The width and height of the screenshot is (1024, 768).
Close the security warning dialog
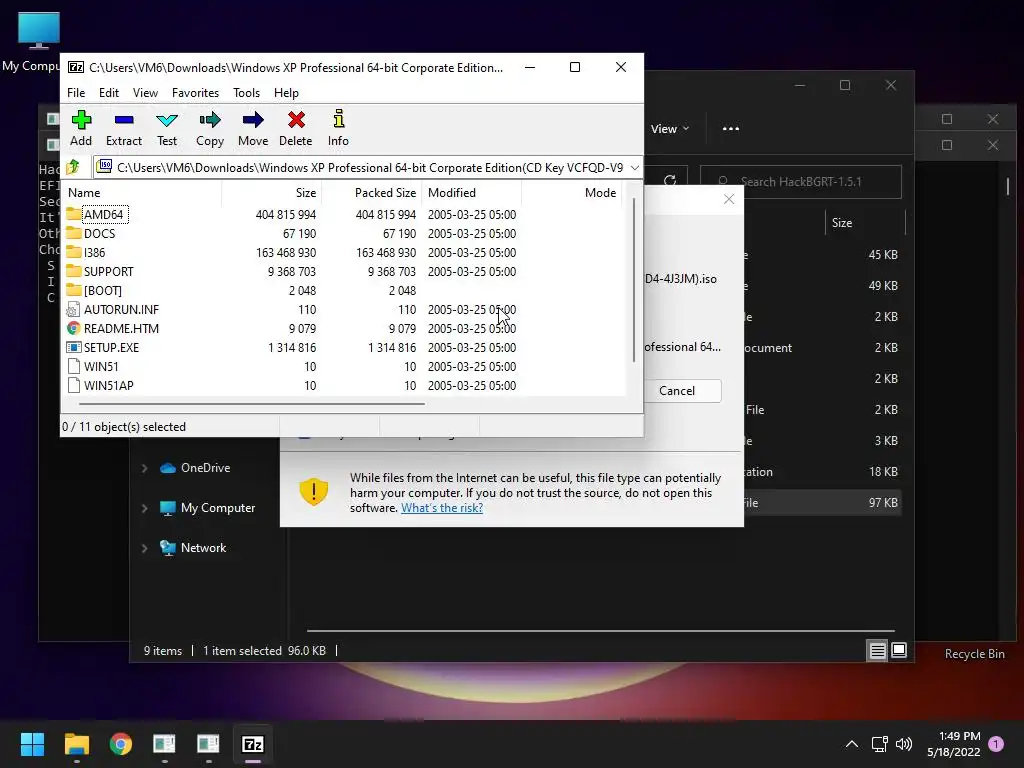(x=729, y=199)
